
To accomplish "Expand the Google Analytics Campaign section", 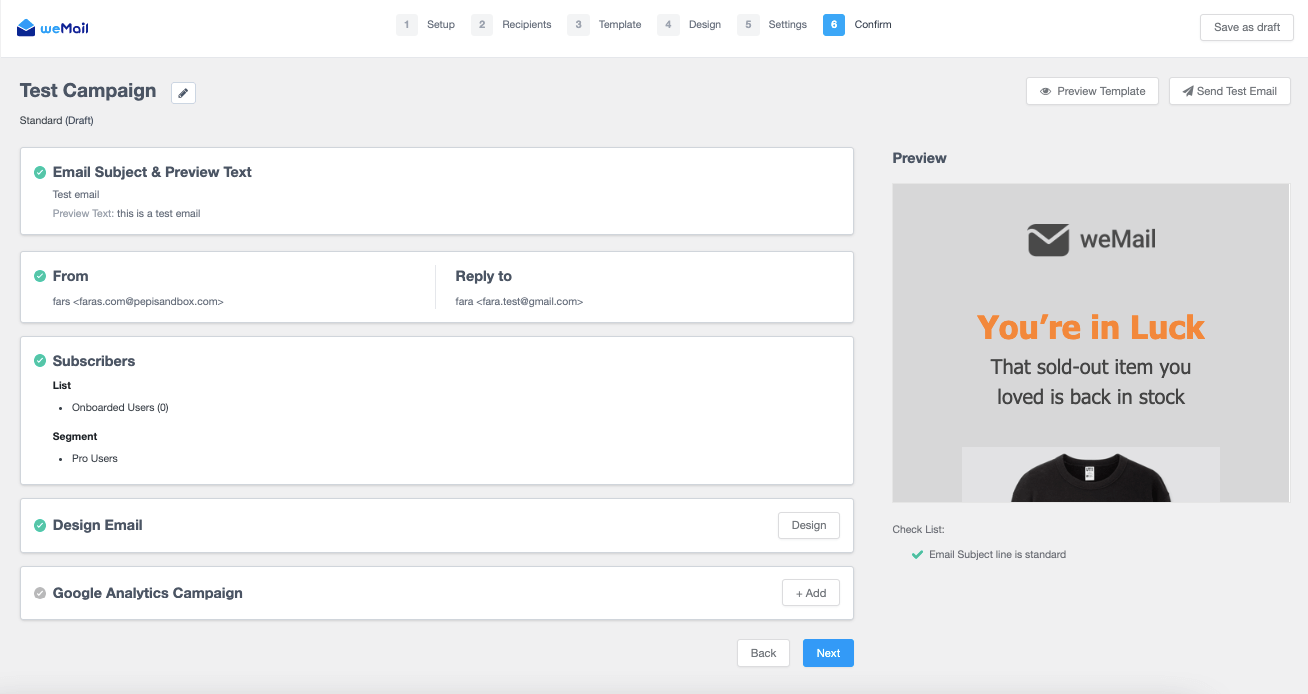I will tap(147, 592).
